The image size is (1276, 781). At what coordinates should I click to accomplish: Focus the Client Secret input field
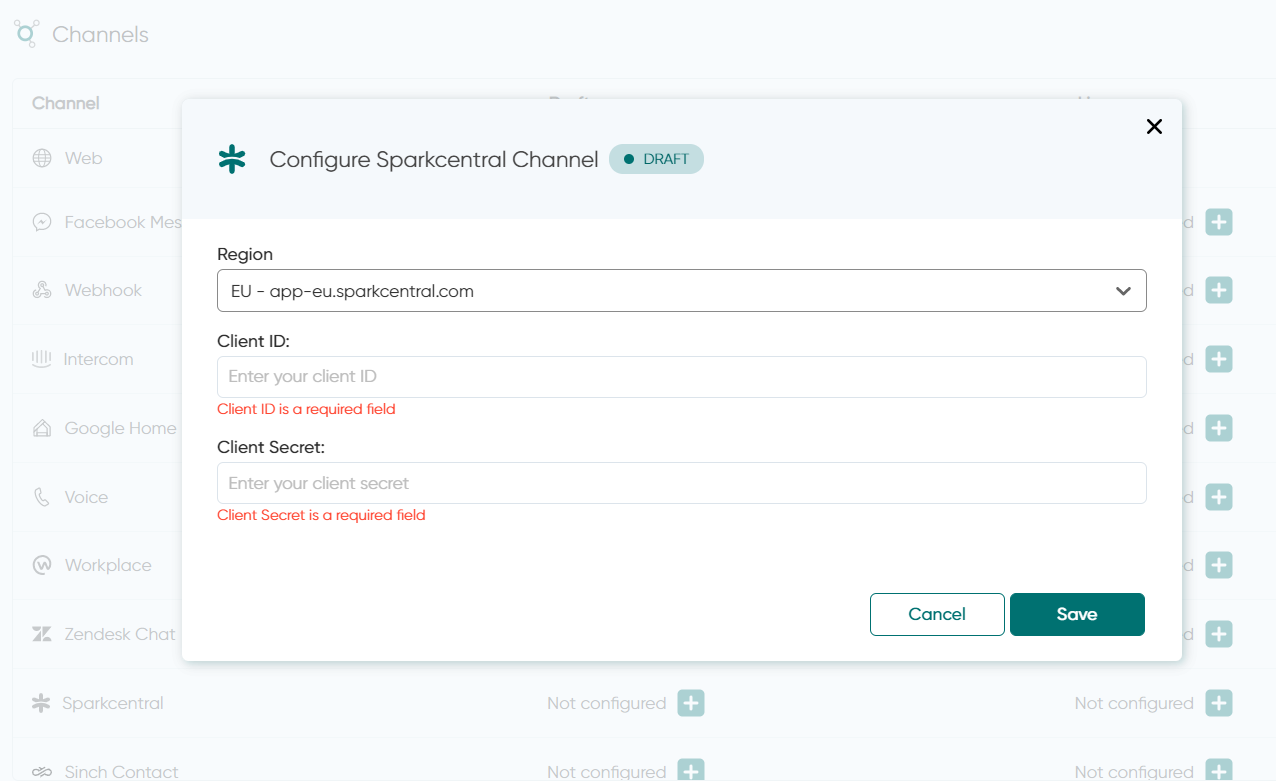[x=681, y=483]
